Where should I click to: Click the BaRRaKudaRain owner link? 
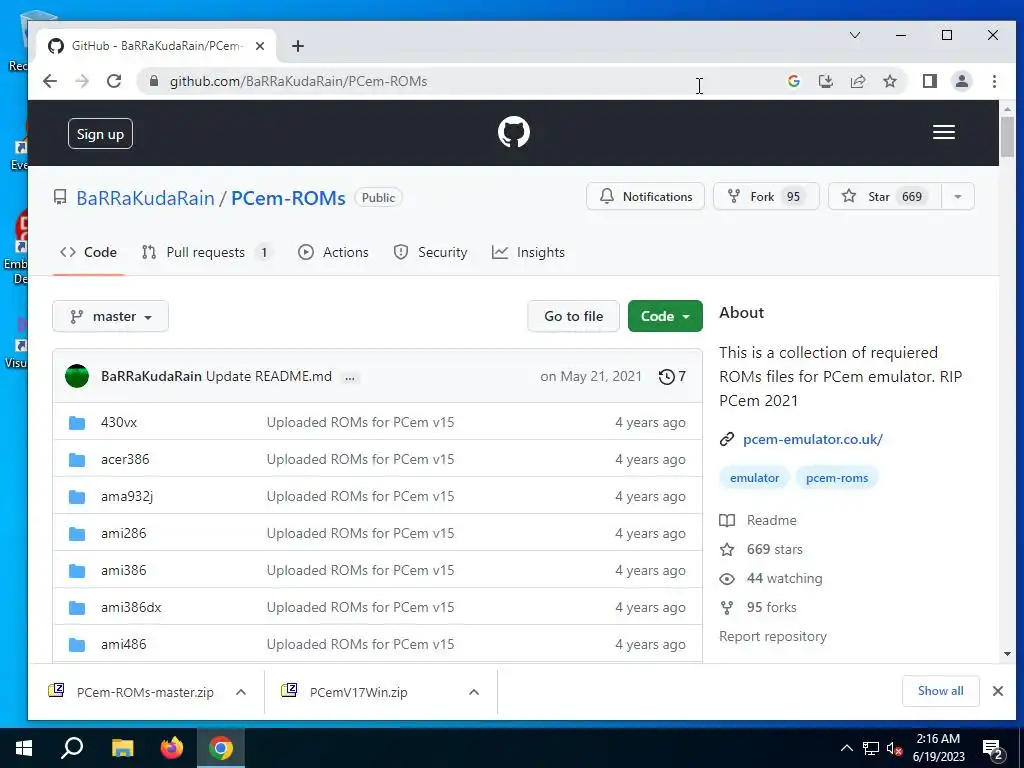coord(145,198)
